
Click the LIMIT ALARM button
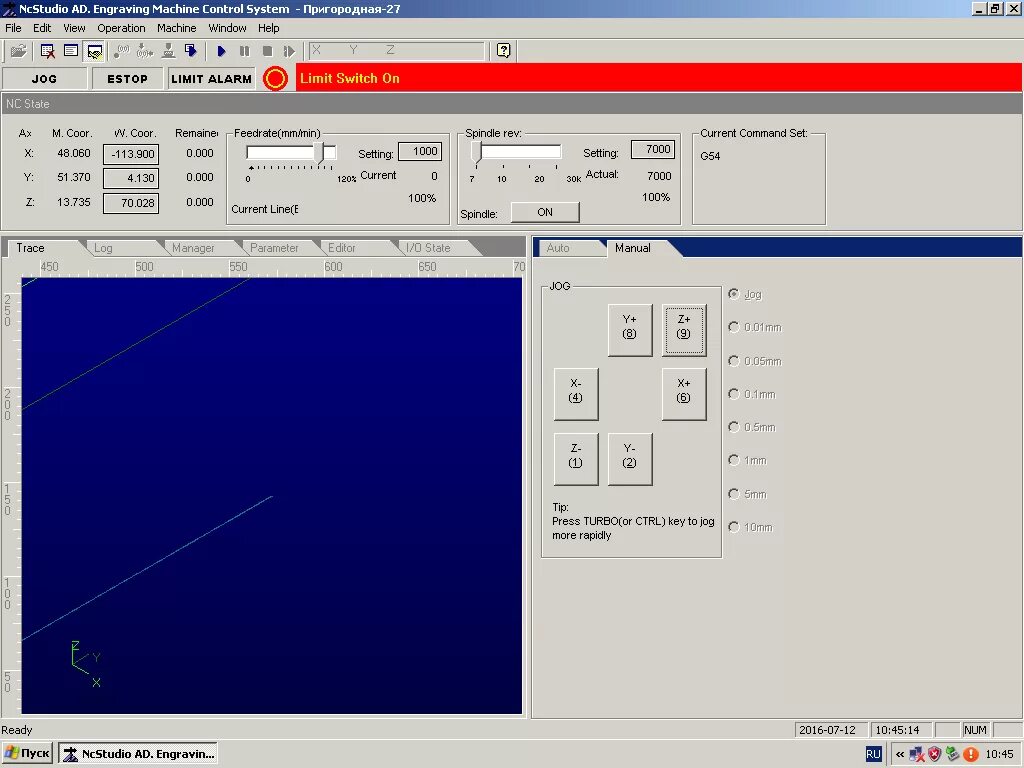click(211, 78)
